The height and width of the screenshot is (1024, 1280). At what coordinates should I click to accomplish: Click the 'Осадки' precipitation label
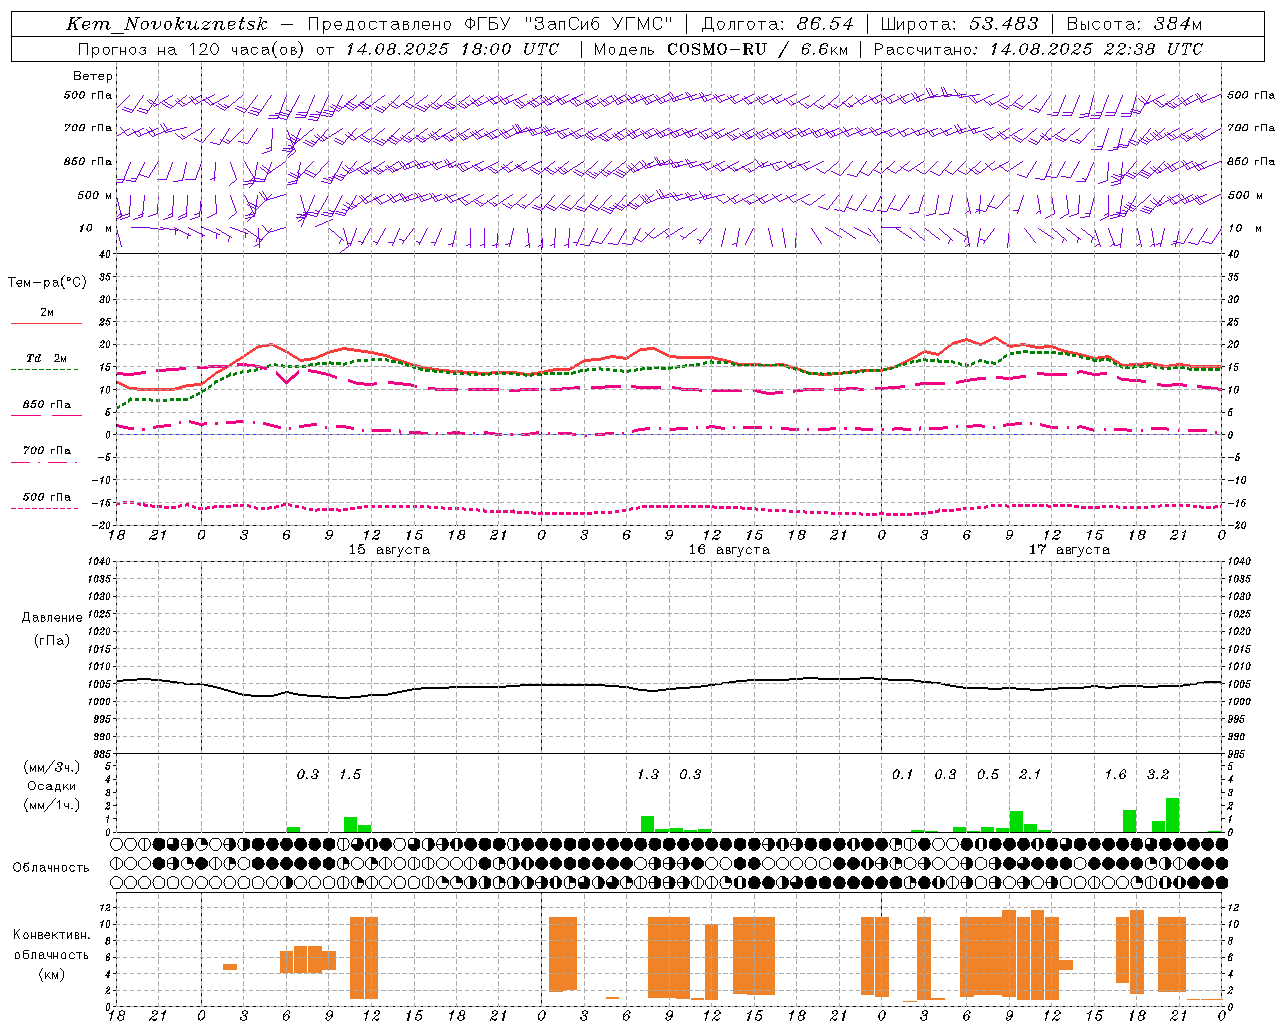coord(52,786)
